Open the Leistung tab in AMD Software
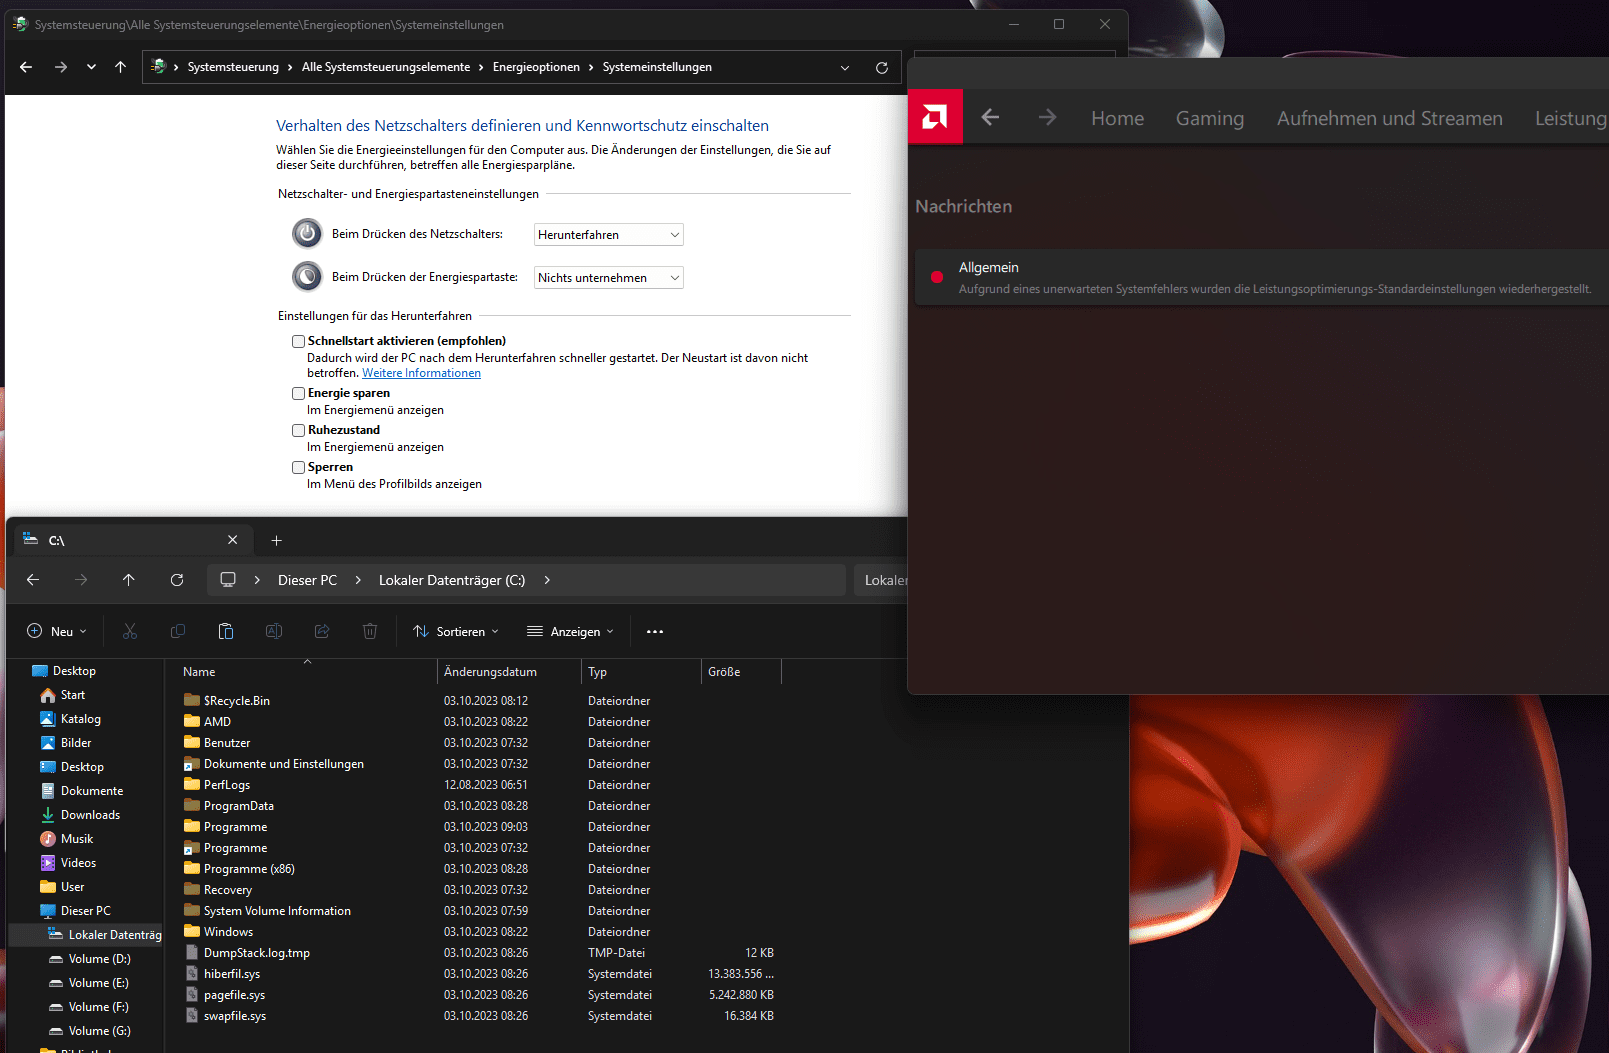 tap(1571, 118)
